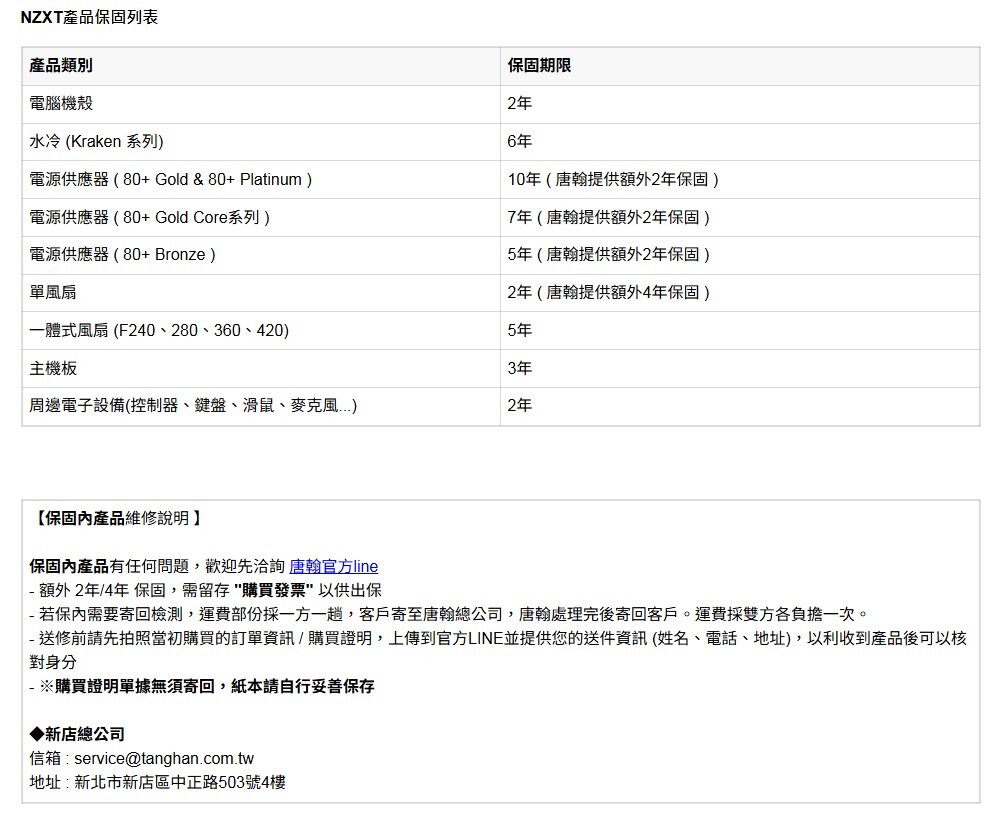Click the line about 運費採雙方各負擔一次

(x=449, y=614)
